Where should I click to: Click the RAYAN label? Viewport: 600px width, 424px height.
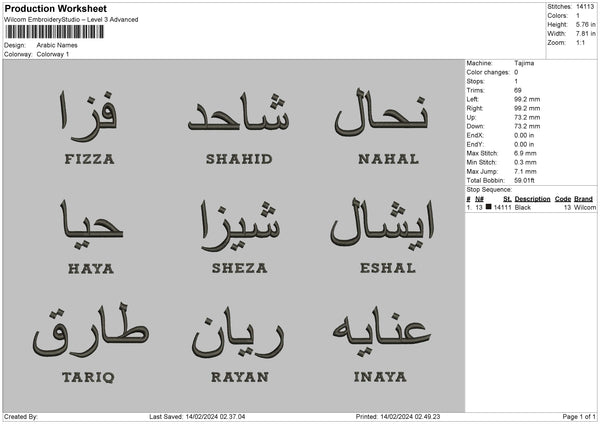[x=240, y=377]
